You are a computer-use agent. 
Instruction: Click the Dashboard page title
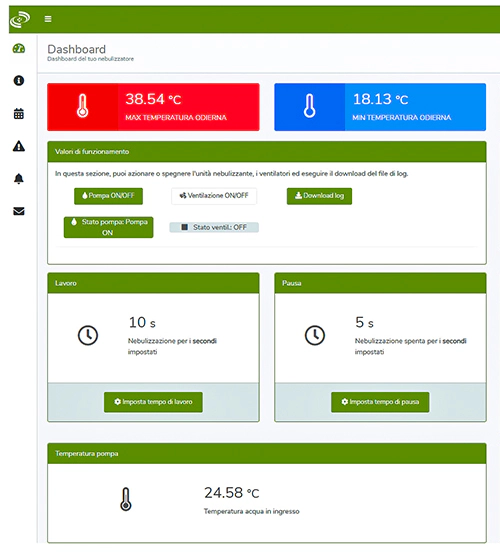[76, 49]
